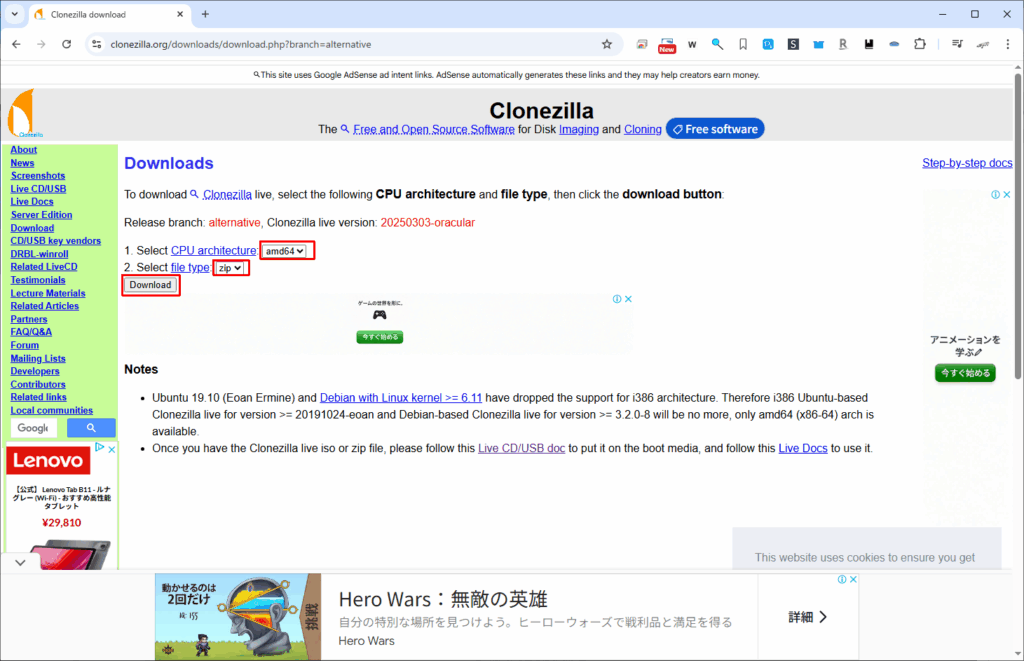
Task: Open Free and Open Source Software link
Action: [x=434, y=129]
